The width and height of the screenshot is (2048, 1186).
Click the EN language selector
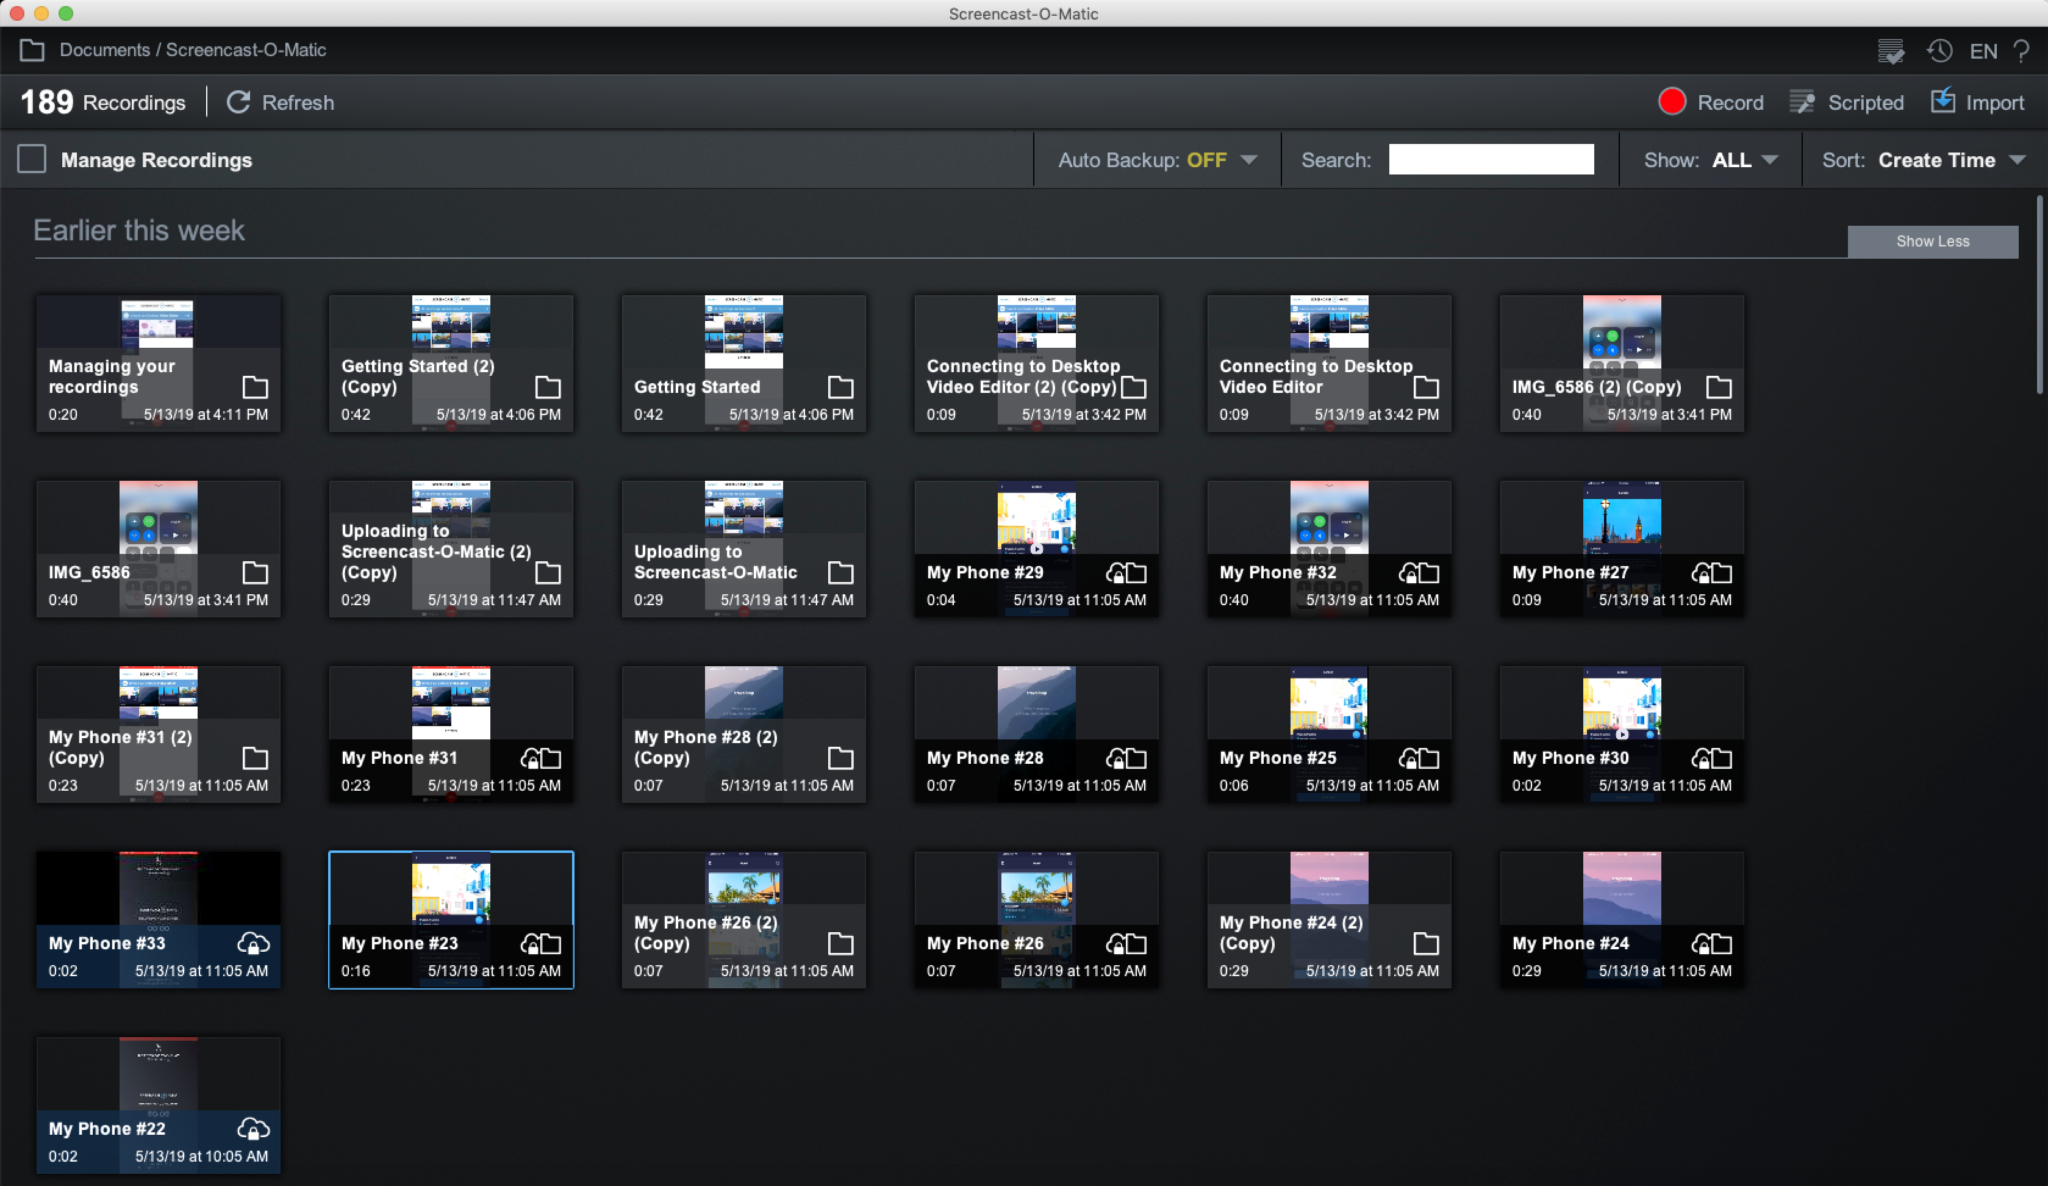coord(1983,51)
